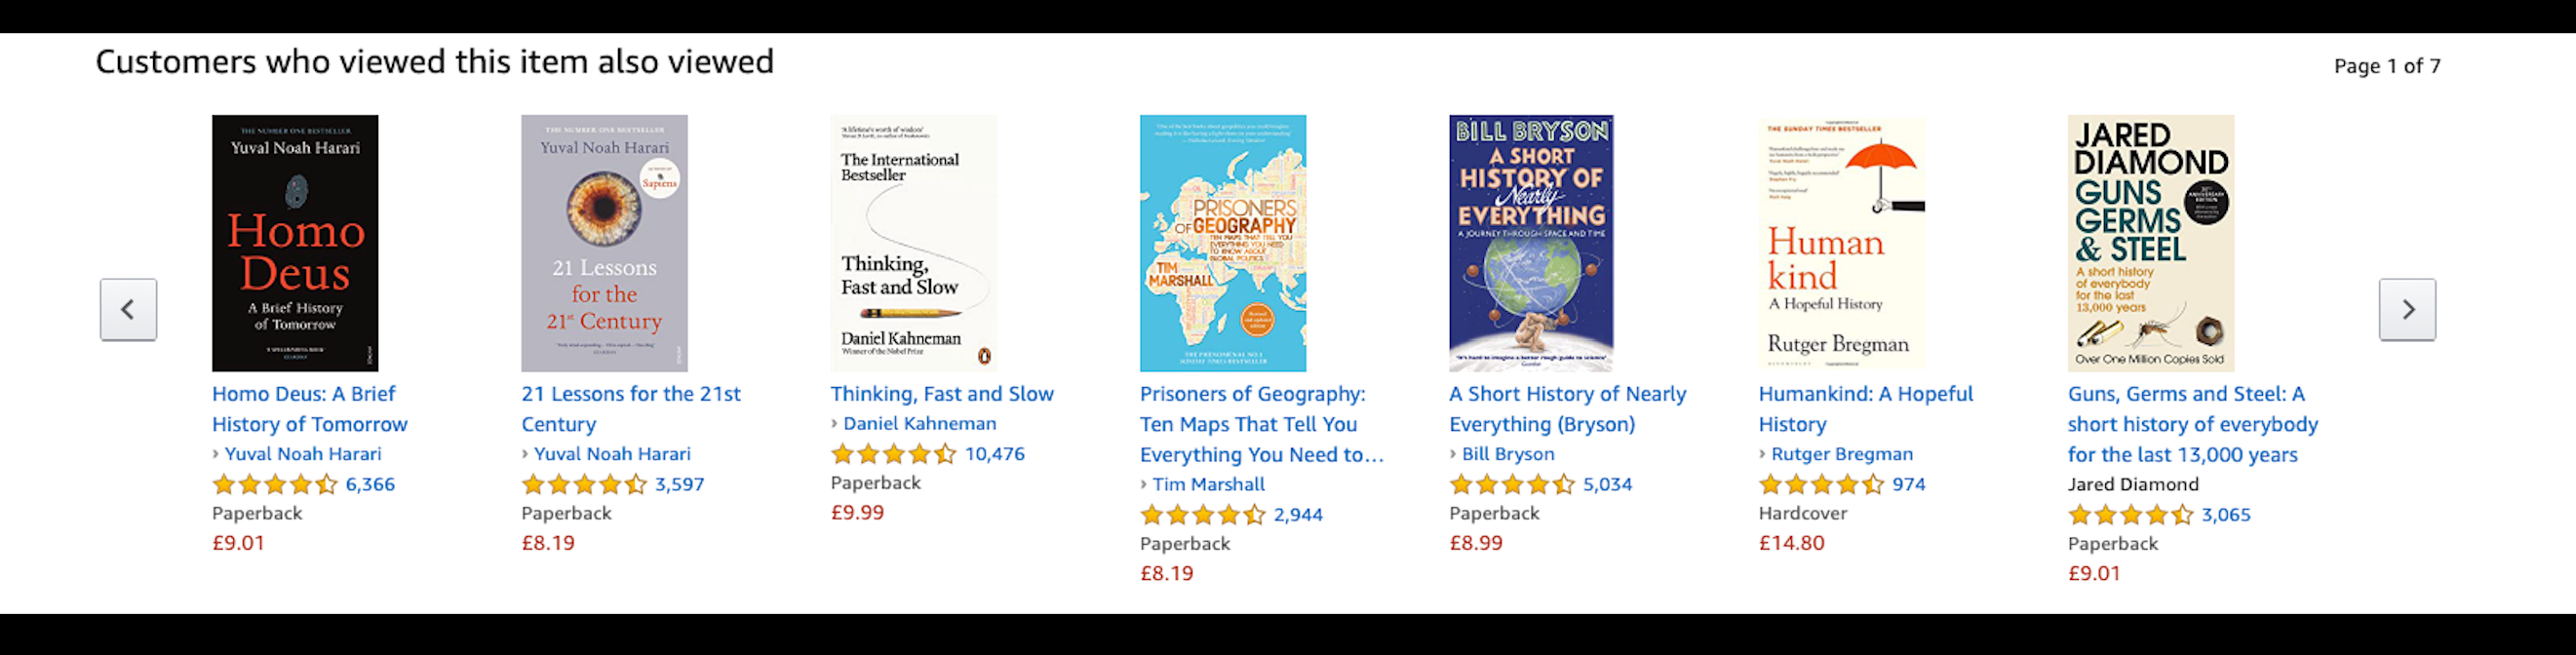This screenshot has width=2576, height=655.
Task: View 3,065 reviews for Guns, Germs and Steel
Action: [x=2225, y=515]
